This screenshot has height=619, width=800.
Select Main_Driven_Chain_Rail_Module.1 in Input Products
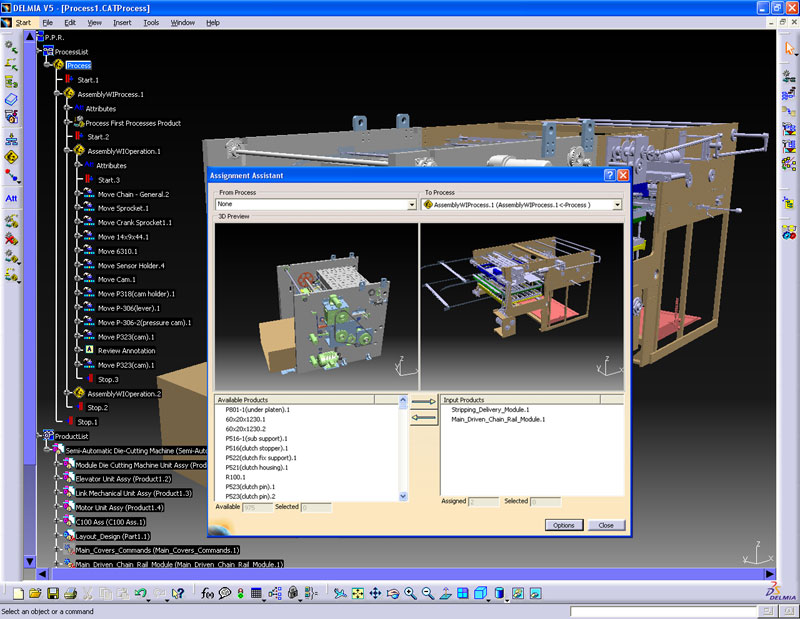click(498, 419)
